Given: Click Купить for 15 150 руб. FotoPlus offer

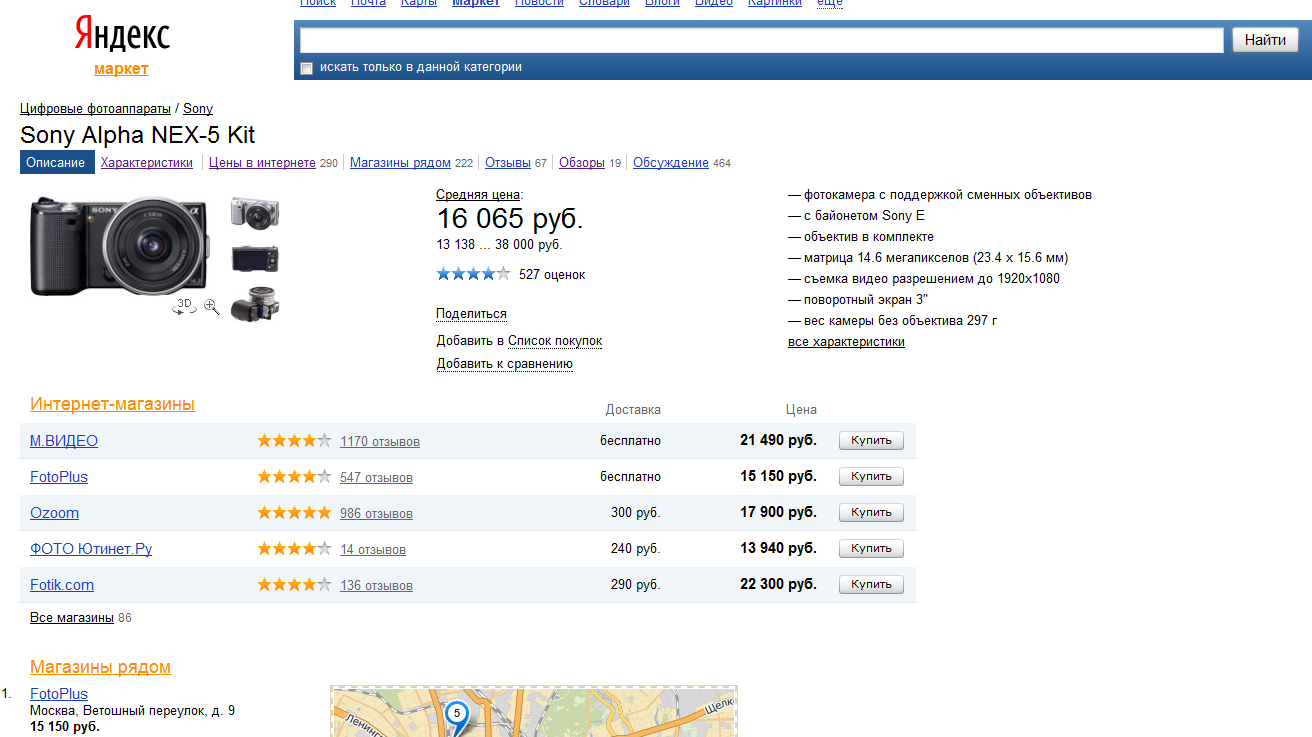Looking at the screenshot, I should coord(871,477).
